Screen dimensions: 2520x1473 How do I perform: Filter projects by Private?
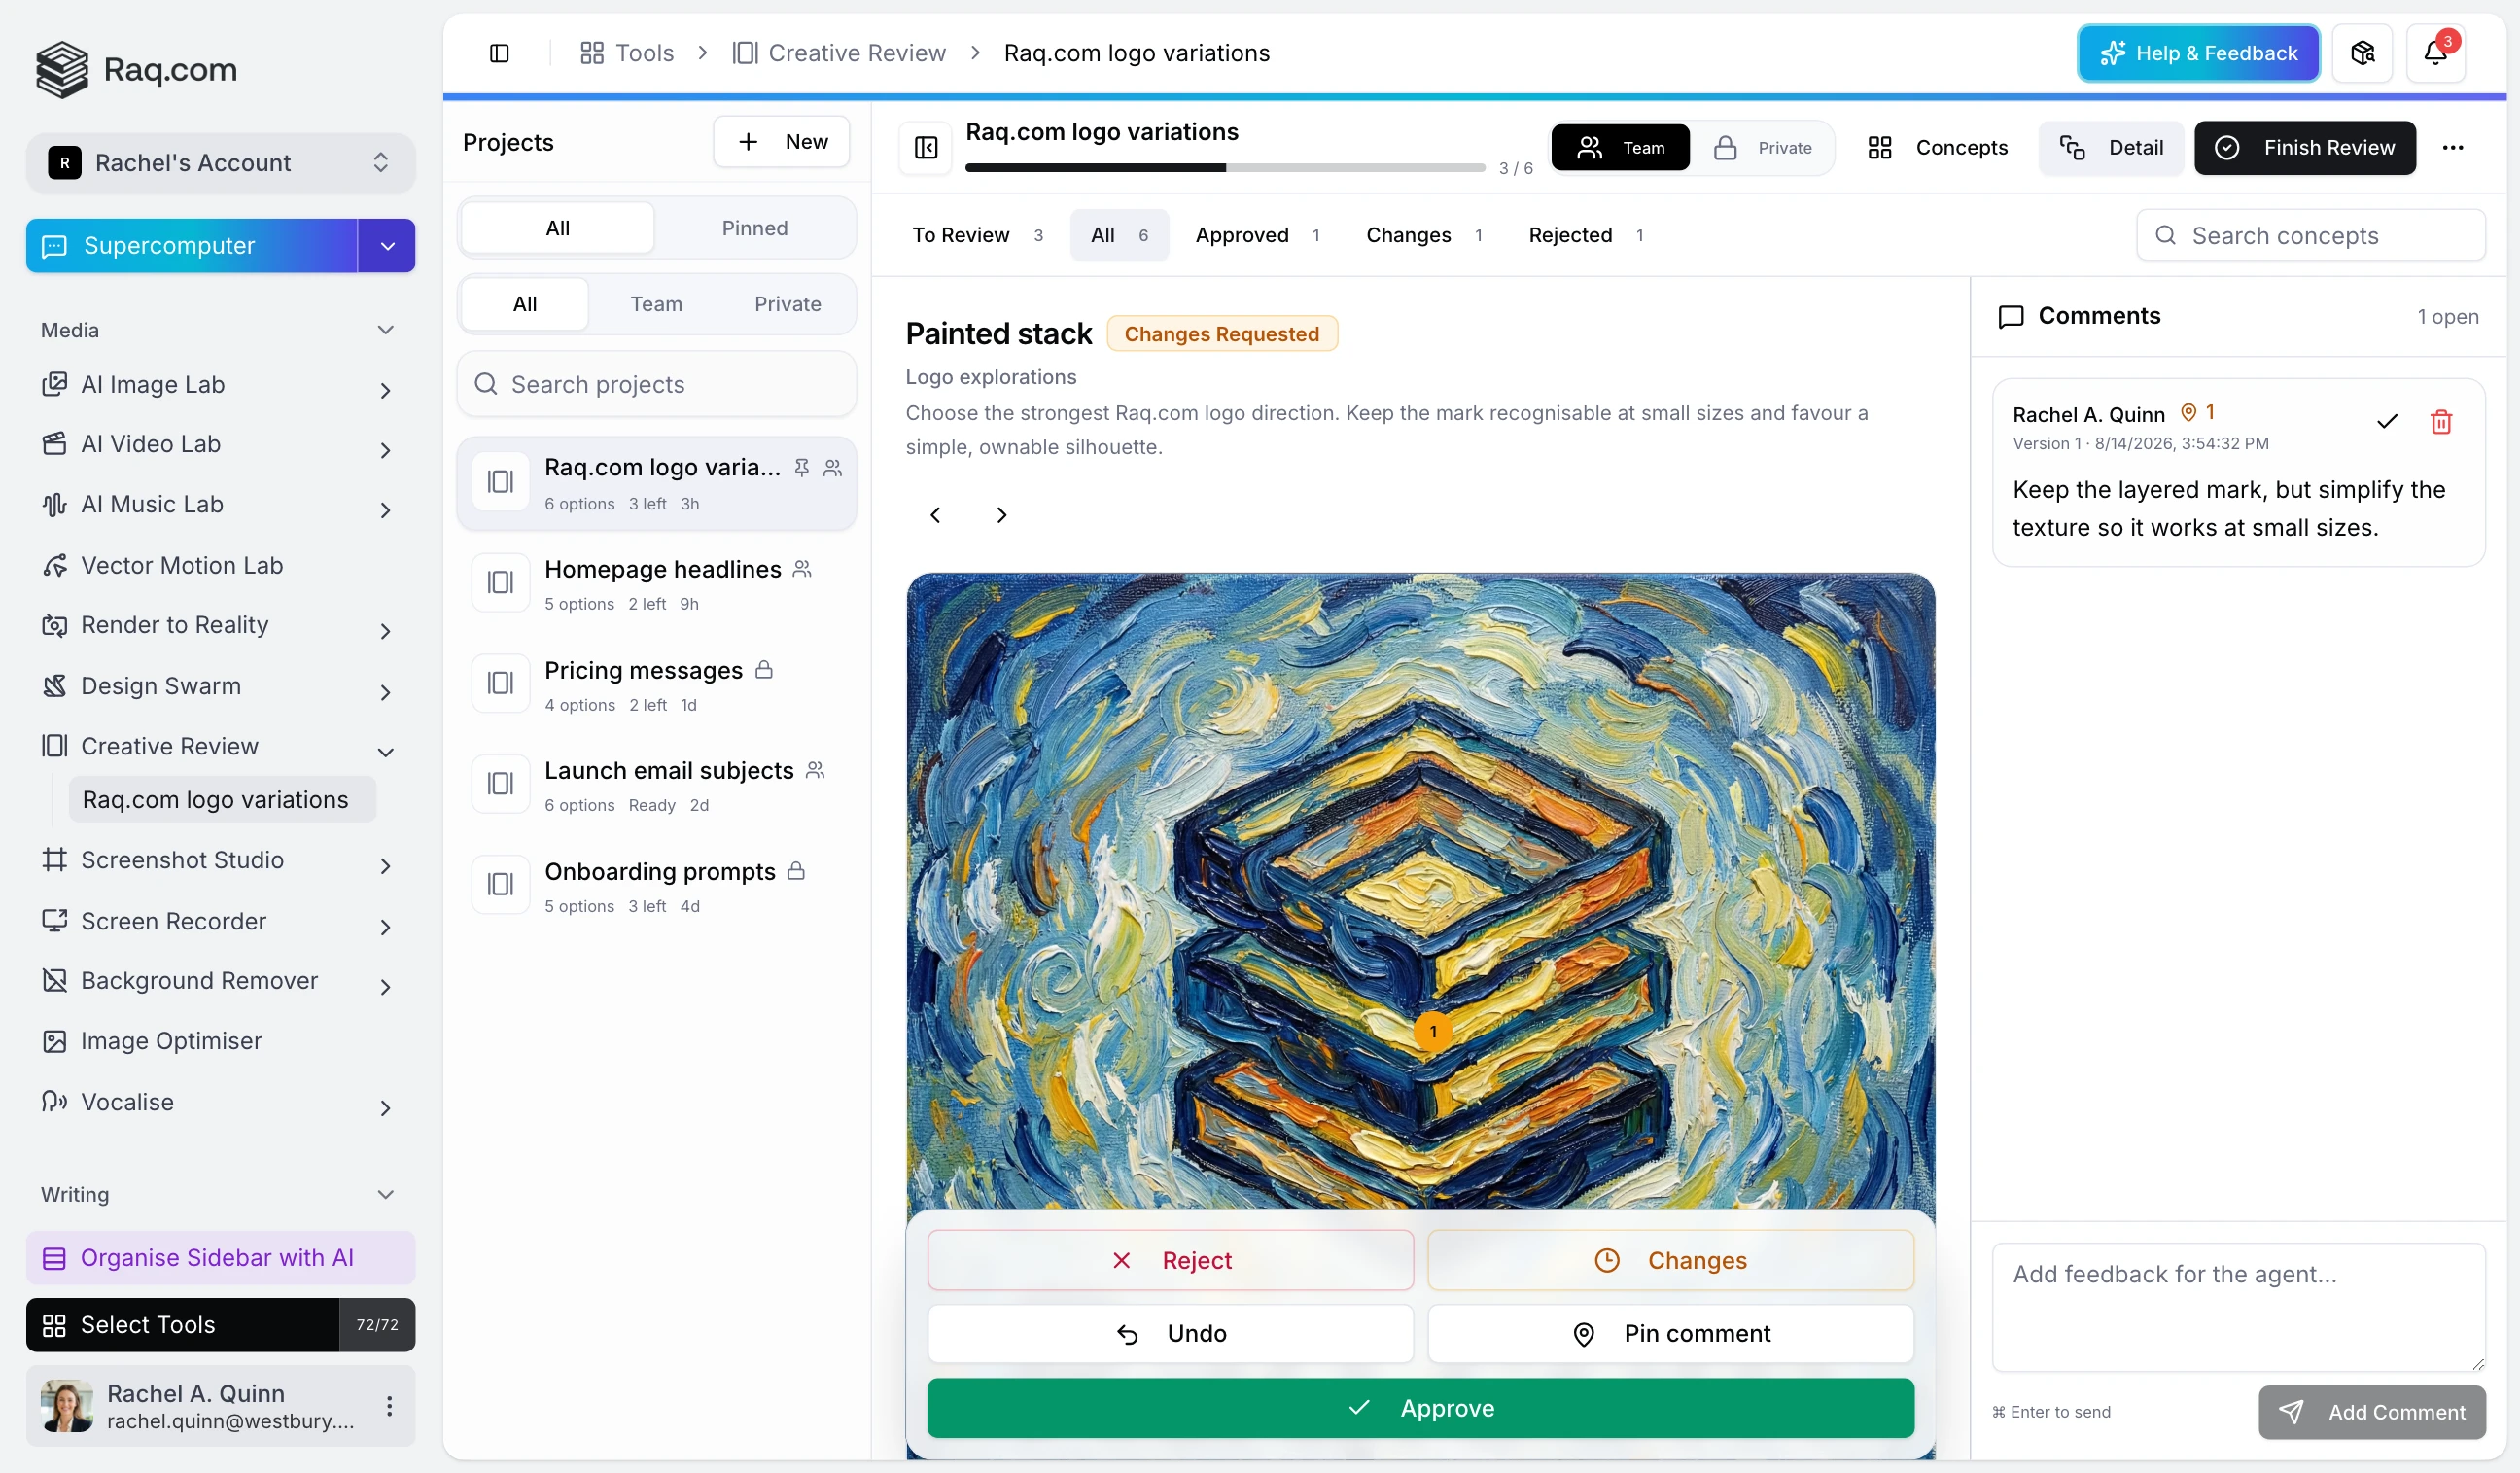(788, 304)
